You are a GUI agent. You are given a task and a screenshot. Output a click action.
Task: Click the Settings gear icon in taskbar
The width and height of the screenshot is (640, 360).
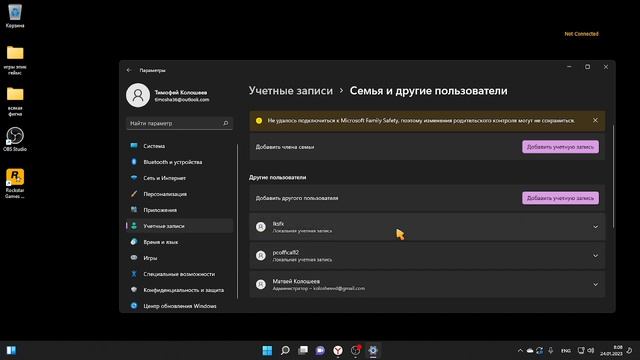(x=373, y=350)
